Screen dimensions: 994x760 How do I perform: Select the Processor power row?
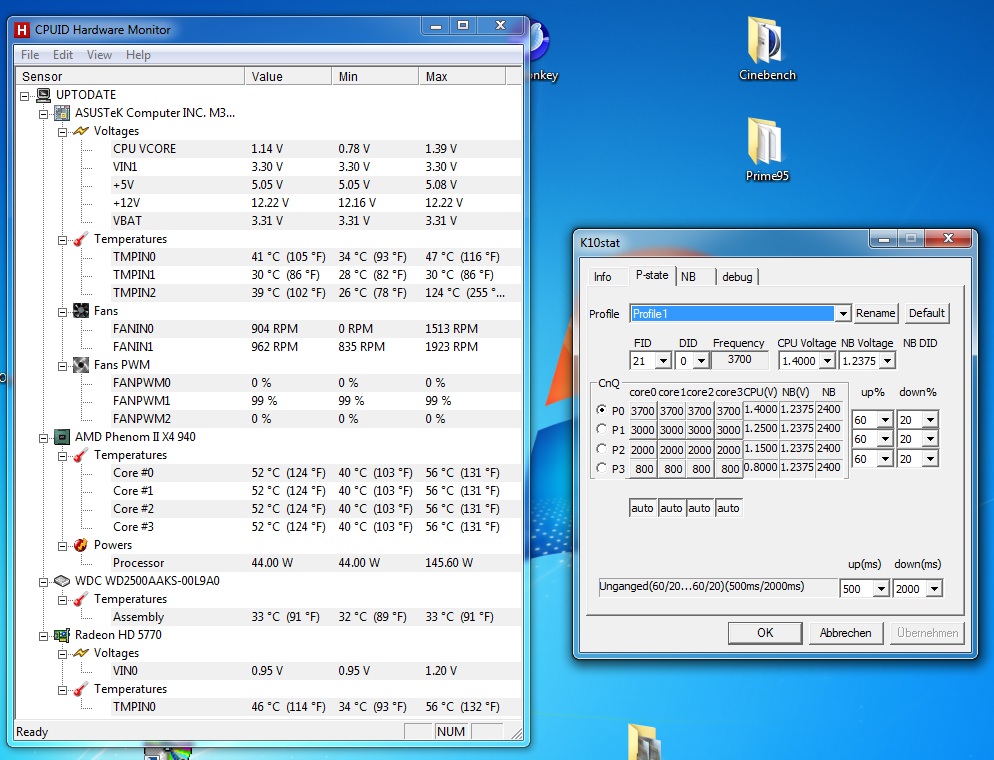click(316, 563)
